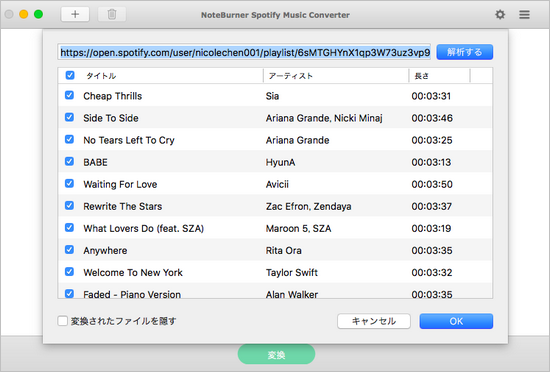Select the song title BABE
The height and width of the screenshot is (372, 550).
95,162
